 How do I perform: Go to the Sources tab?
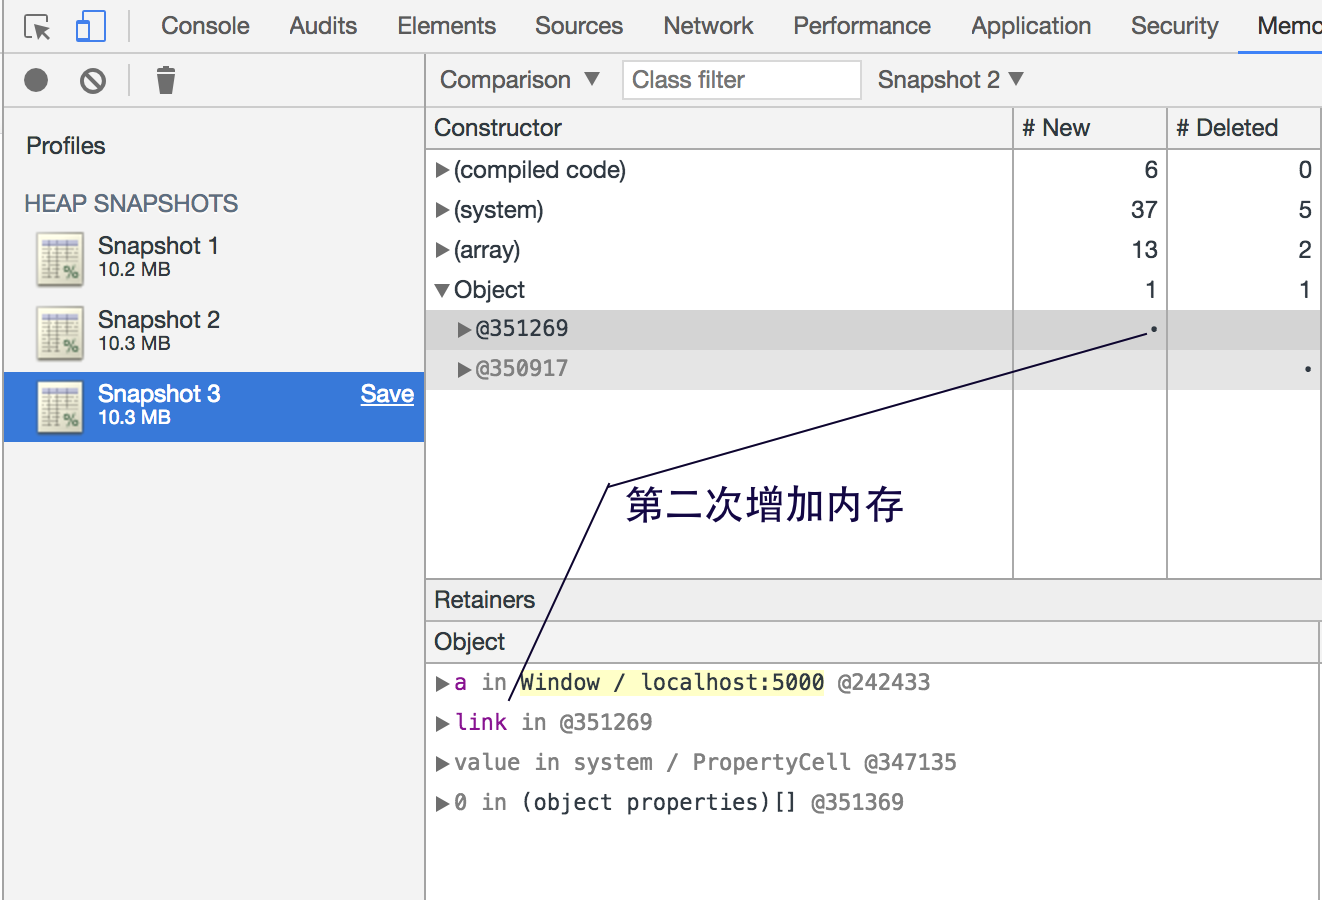click(x=579, y=26)
